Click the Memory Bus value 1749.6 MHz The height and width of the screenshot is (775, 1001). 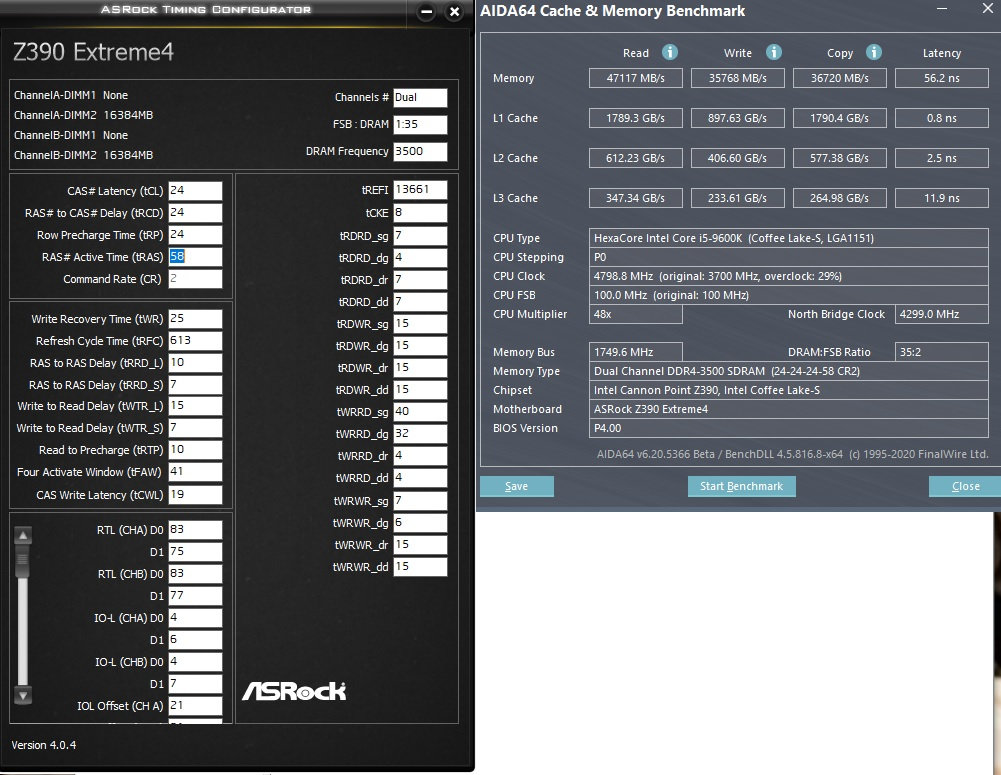tap(635, 352)
